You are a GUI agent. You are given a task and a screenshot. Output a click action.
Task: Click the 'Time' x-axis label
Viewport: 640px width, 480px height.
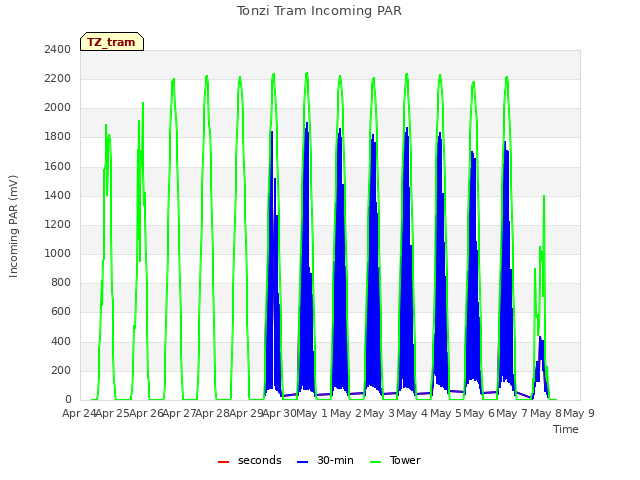566,429
